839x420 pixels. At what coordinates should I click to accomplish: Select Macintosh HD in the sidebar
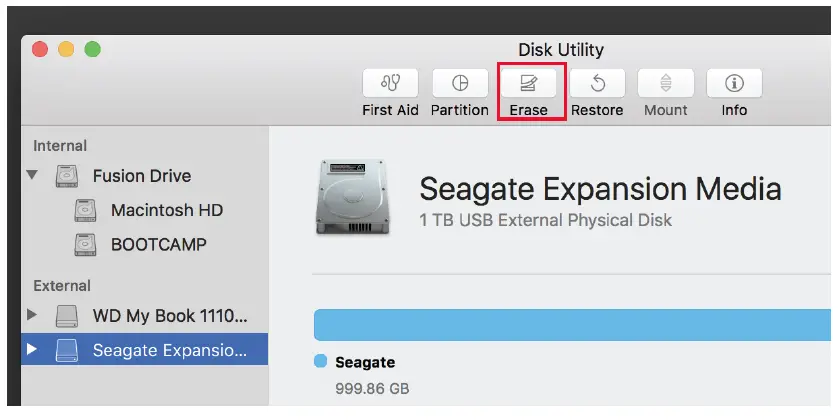point(166,210)
